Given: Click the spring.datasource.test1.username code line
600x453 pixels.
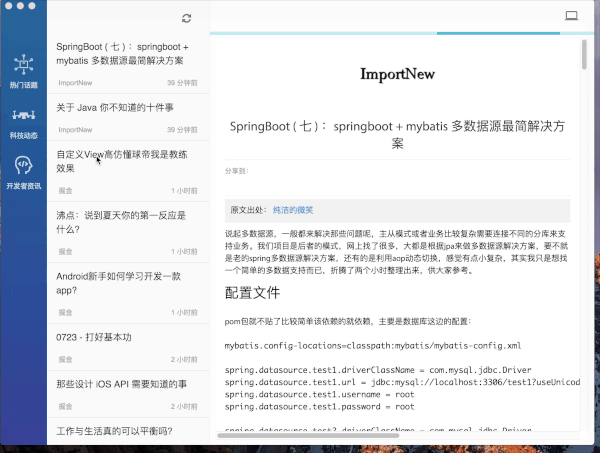Looking at the screenshot, I should click(x=320, y=394).
